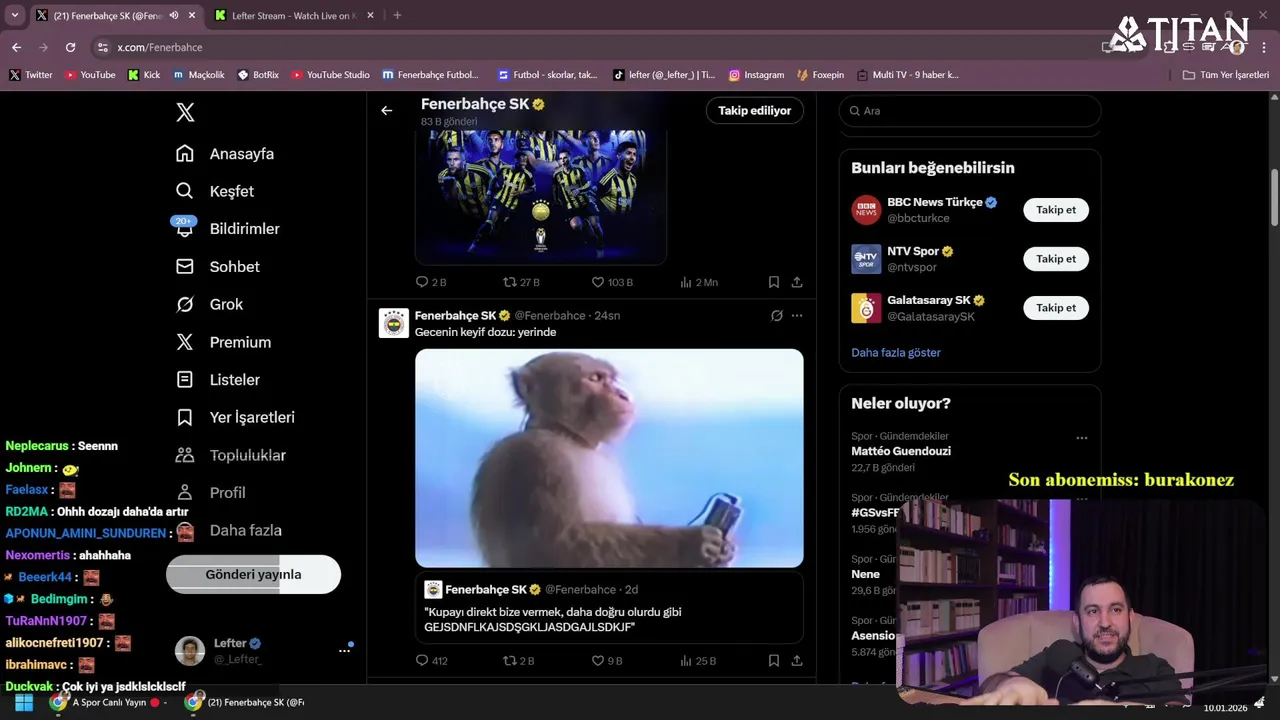Like the monkey post (9 B)
This screenshot has width=1280, height=720.
point(607,661)
